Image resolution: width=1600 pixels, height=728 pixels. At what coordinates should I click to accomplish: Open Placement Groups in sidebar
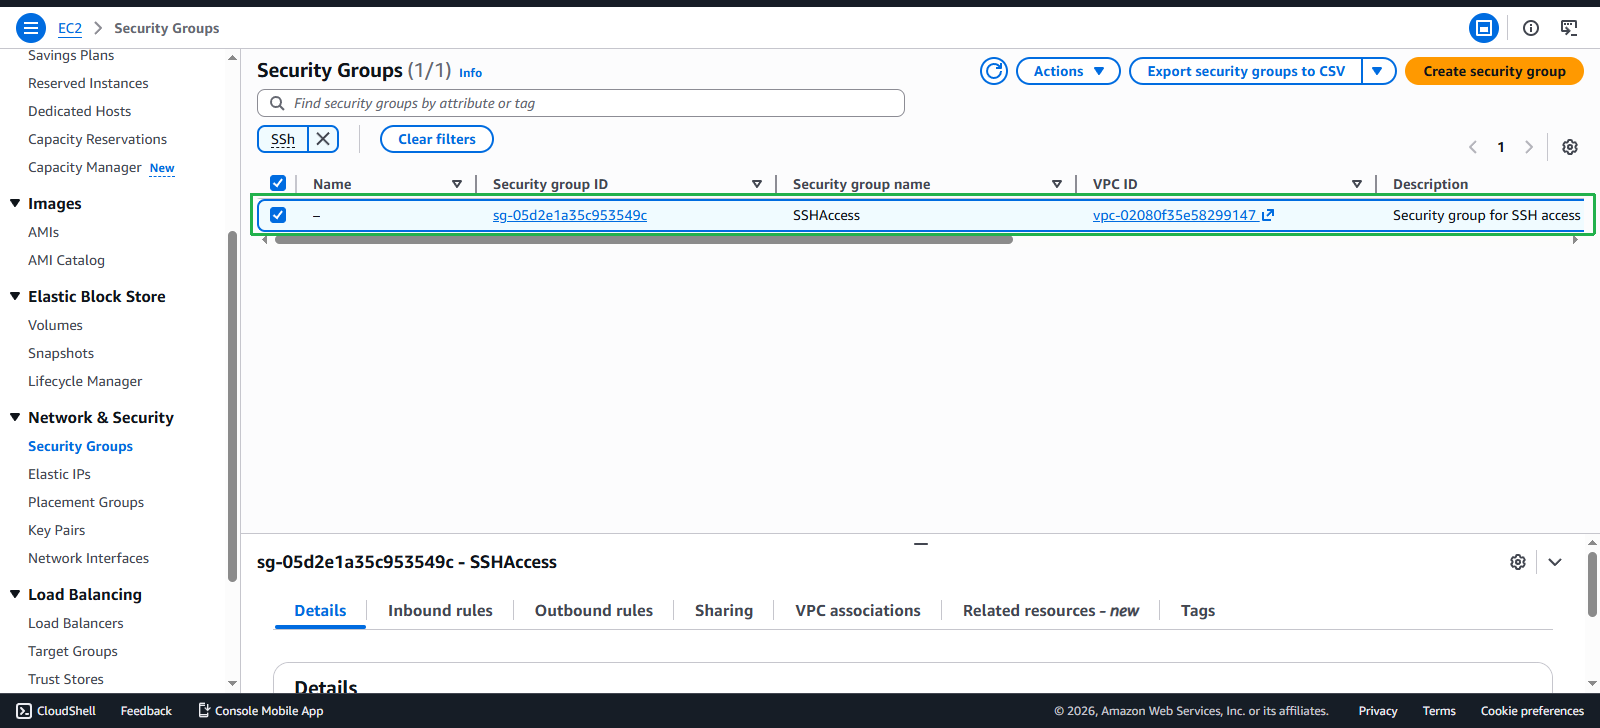point(86,502)
